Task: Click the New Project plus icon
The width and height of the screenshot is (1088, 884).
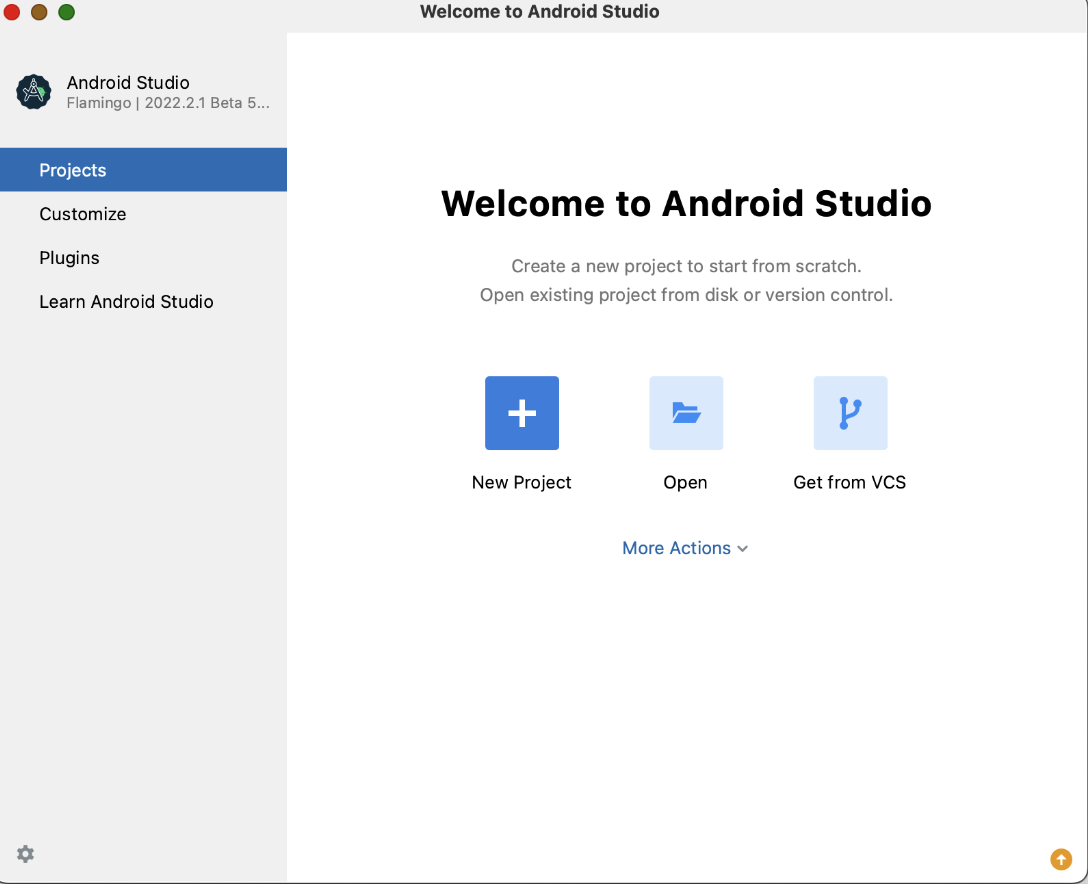Action: coord(522,413)
